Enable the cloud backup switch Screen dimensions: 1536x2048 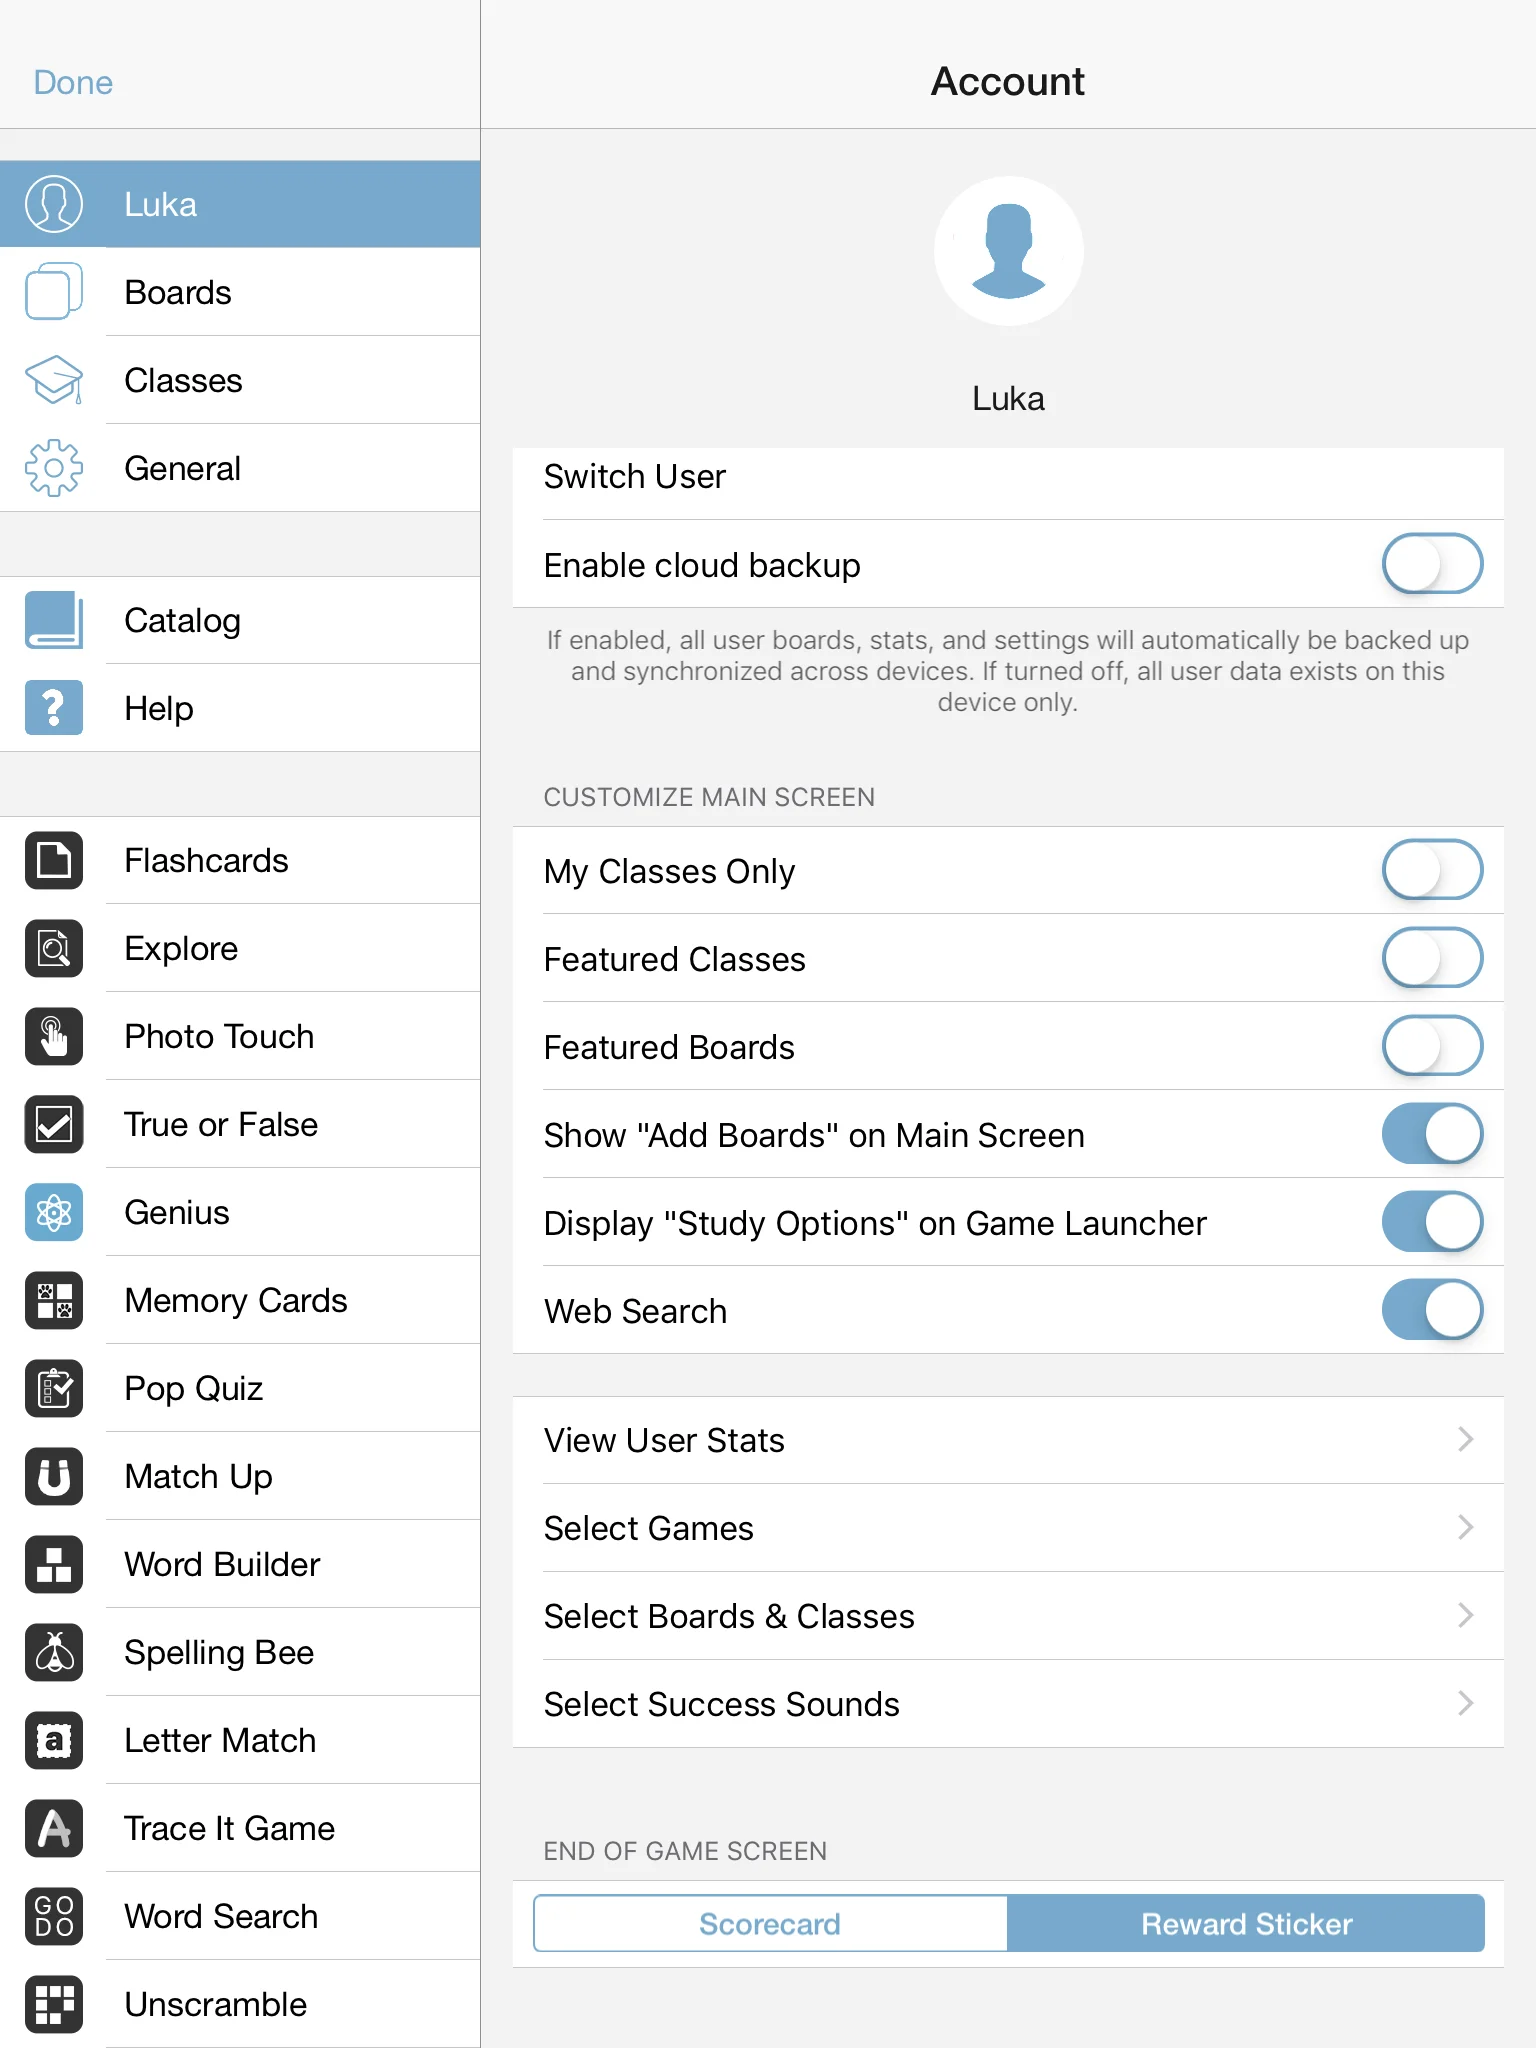1432,564
